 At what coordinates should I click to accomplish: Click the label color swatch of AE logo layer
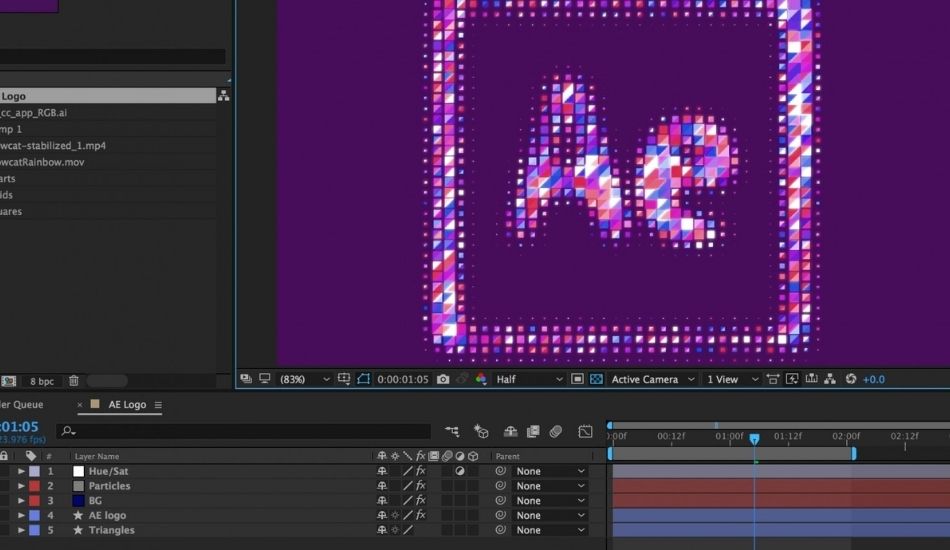pyautogui.click(x=35, y=516)
